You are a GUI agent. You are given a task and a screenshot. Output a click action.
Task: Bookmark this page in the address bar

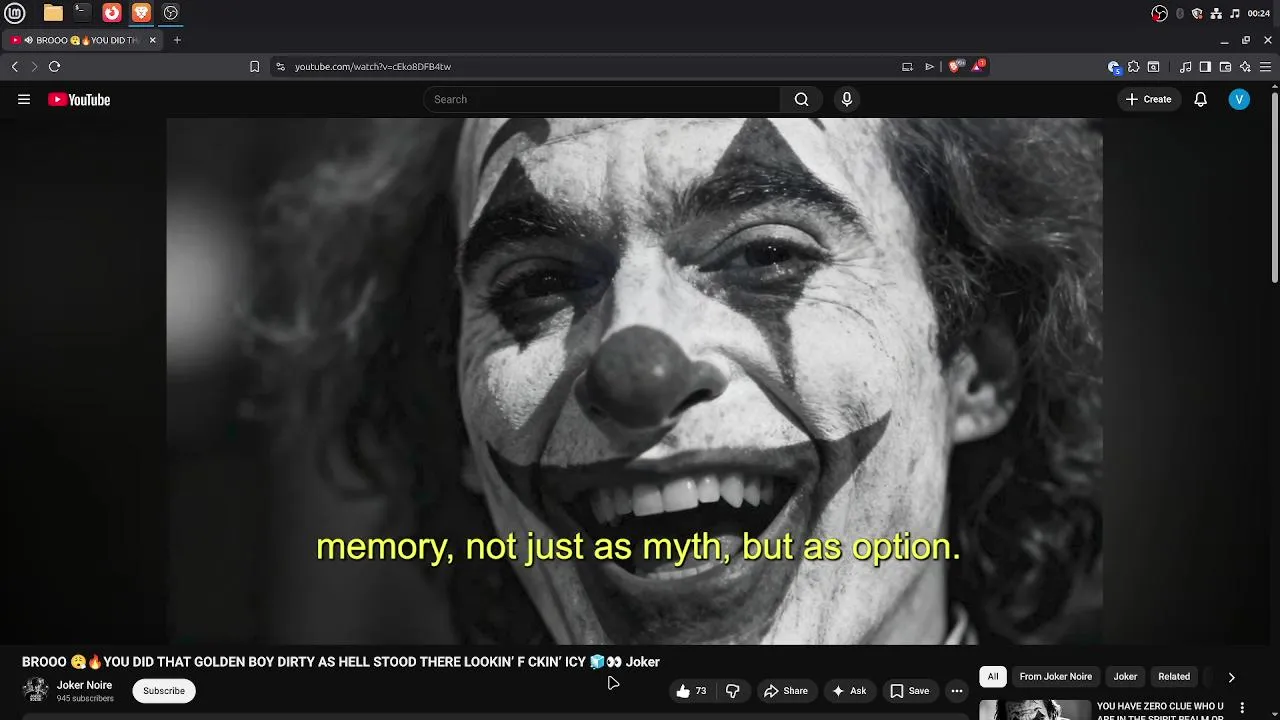point(254,66)
